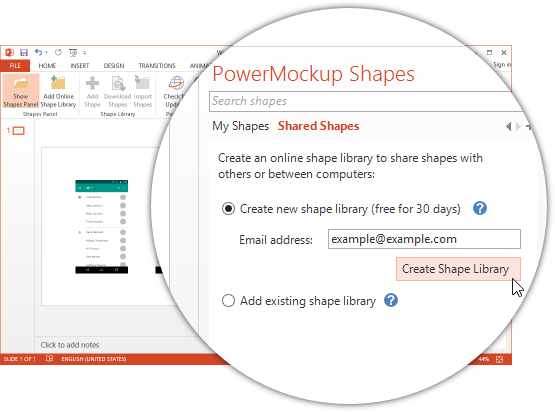The width and height of the screenshot is (555, 412).
Task: Open the FILE ribbon tab
Action: [x=15, y=65]
